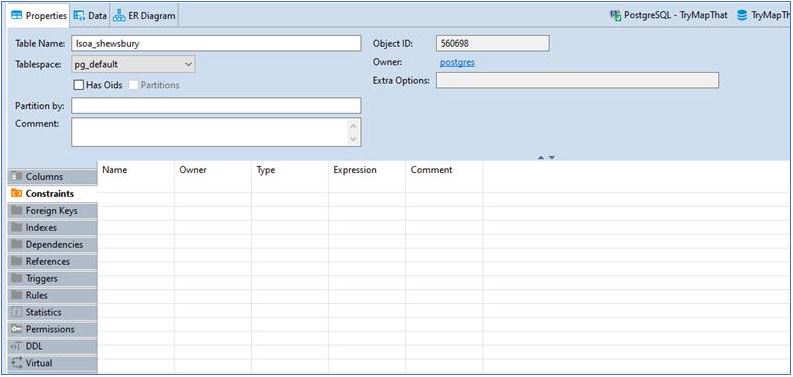Open the Tablespace pg_default dropdown
793x377 pixels.
click(133, 65)
